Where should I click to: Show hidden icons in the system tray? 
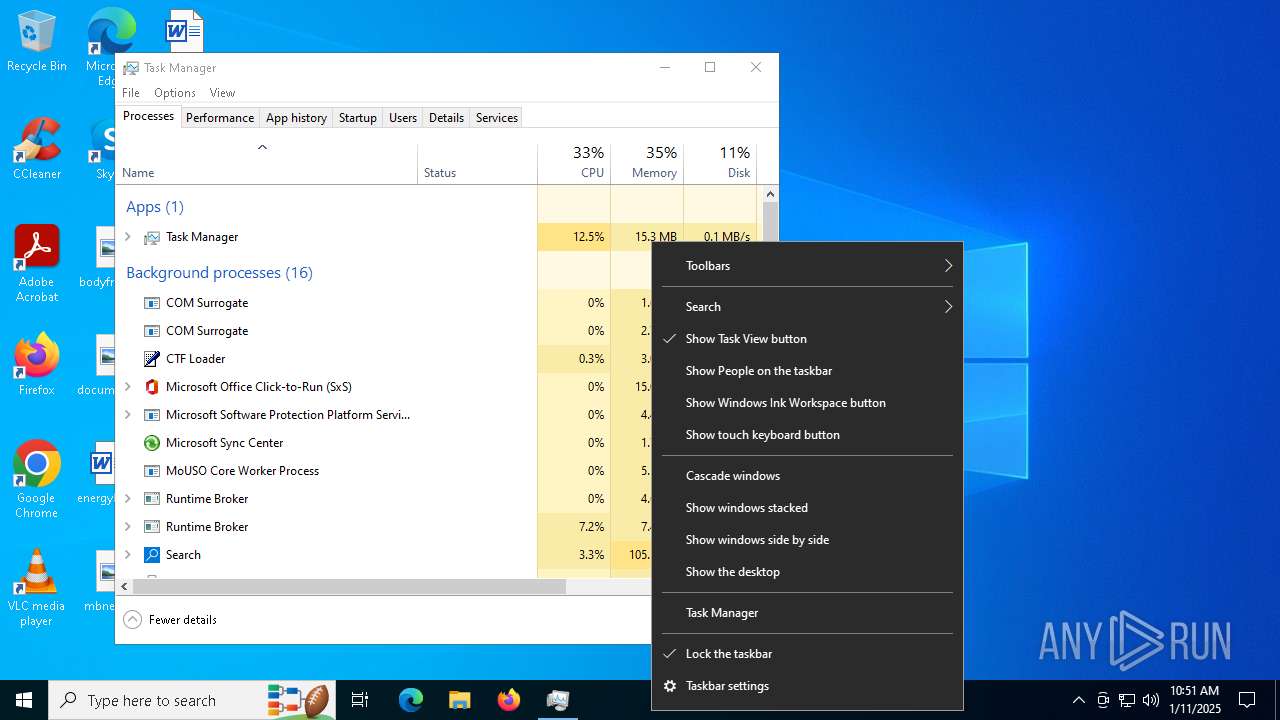click(1078, 700)
